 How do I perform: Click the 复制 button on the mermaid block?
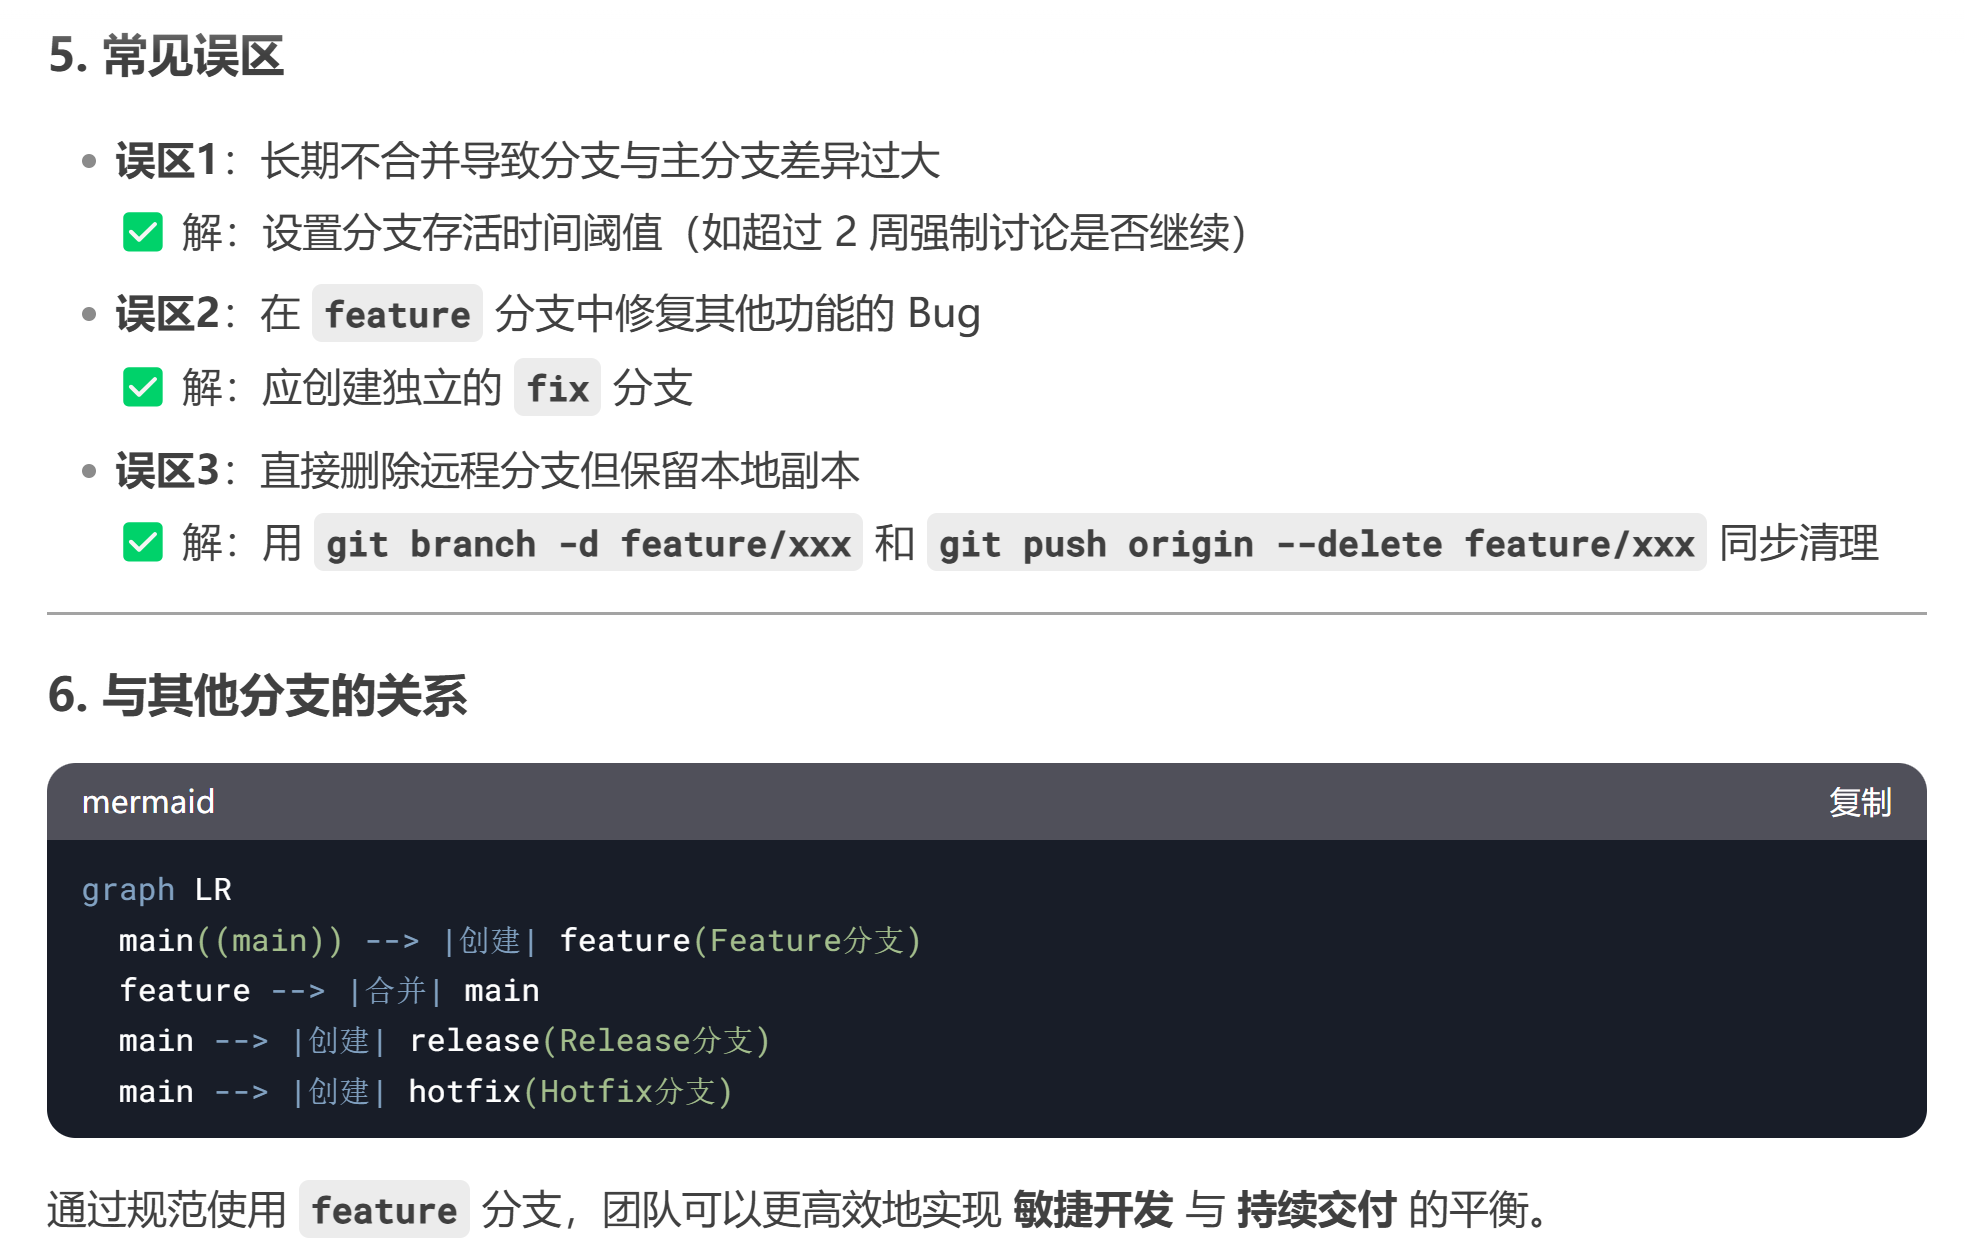(1859, 802)
